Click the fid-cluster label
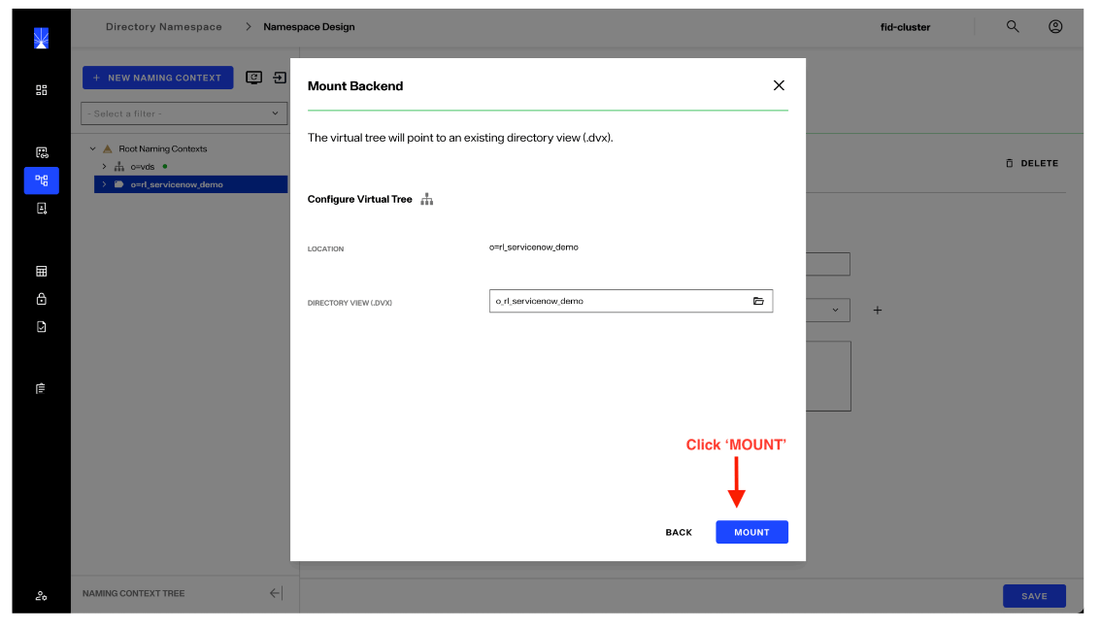This screenshot has height=626, width=1100. pyautogui.click(x=905, y=27)
